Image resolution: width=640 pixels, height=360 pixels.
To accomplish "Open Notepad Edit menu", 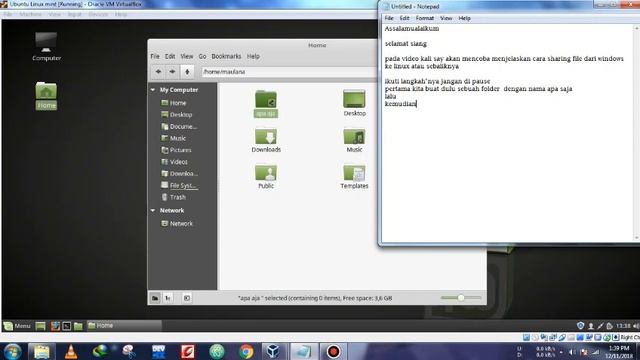I will tap(404, 18).
